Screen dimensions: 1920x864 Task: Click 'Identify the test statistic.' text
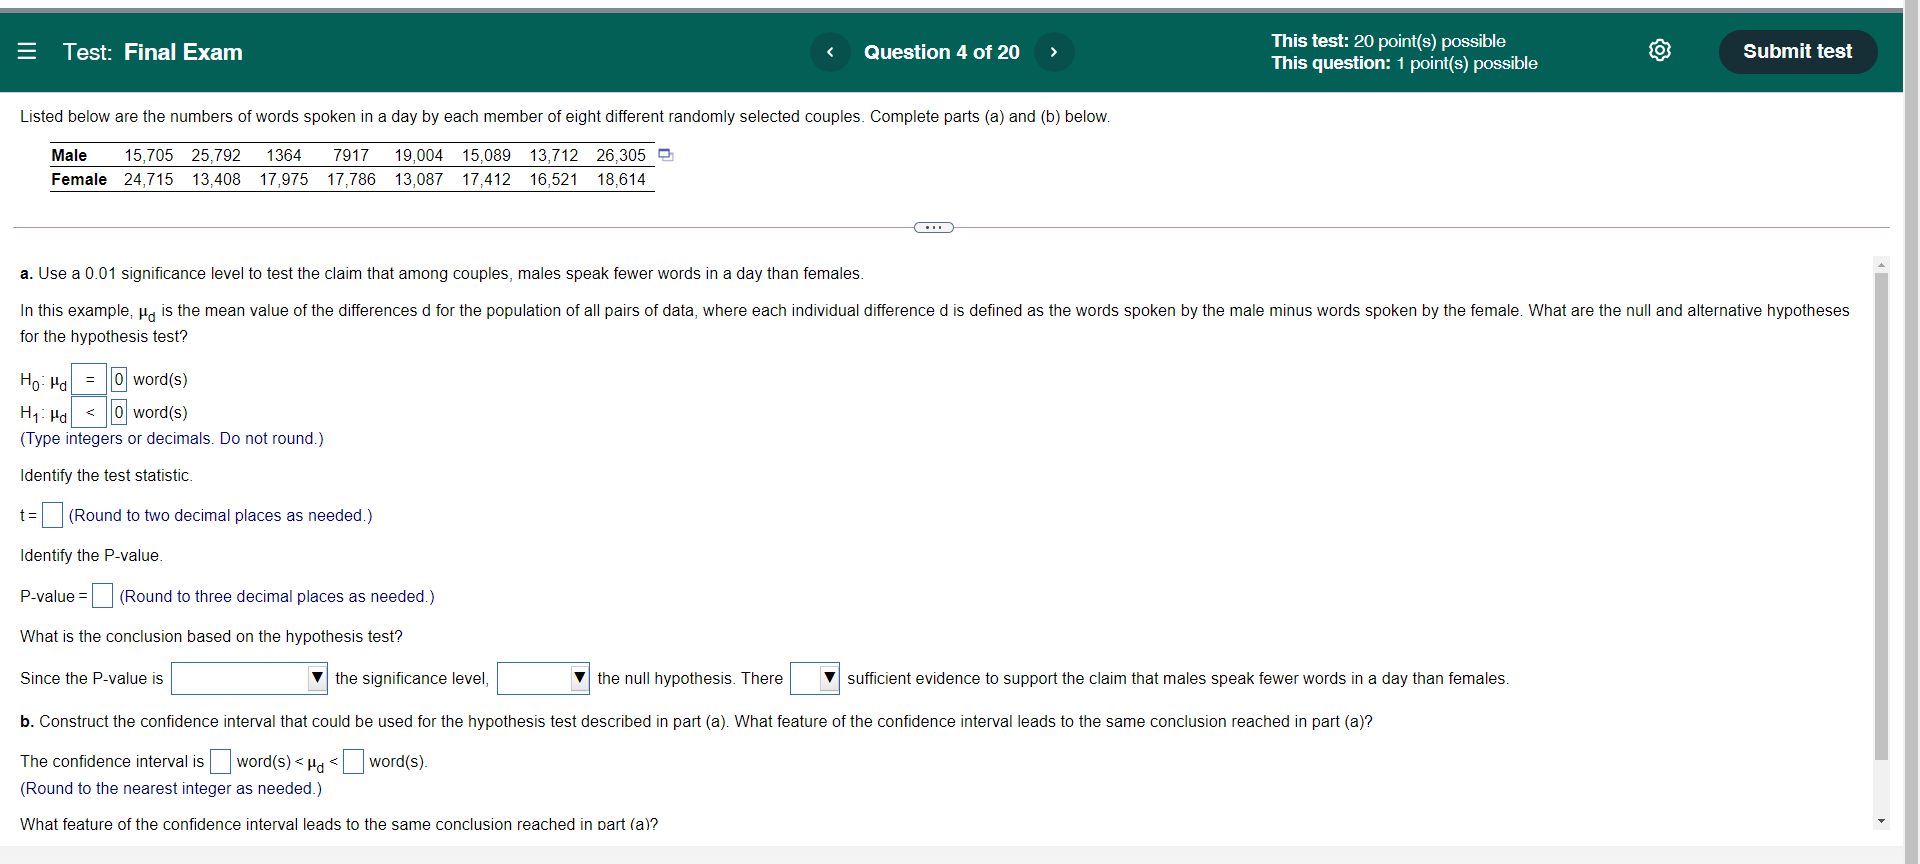106,475
